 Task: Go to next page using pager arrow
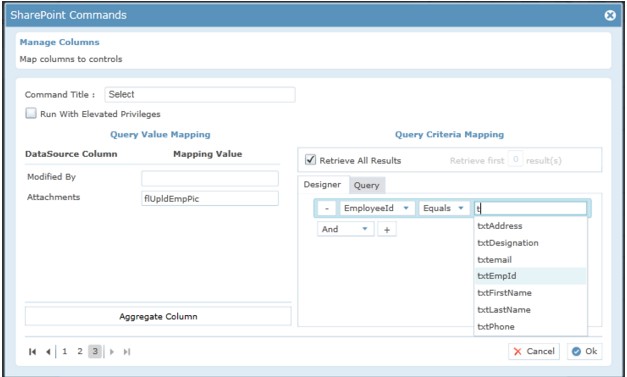click(x=112, y=351)
